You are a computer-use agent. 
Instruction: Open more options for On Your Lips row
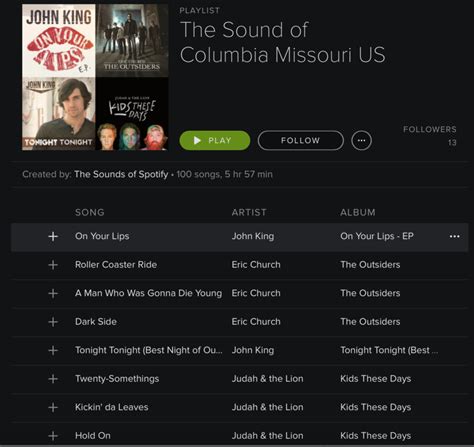point(455,236)
